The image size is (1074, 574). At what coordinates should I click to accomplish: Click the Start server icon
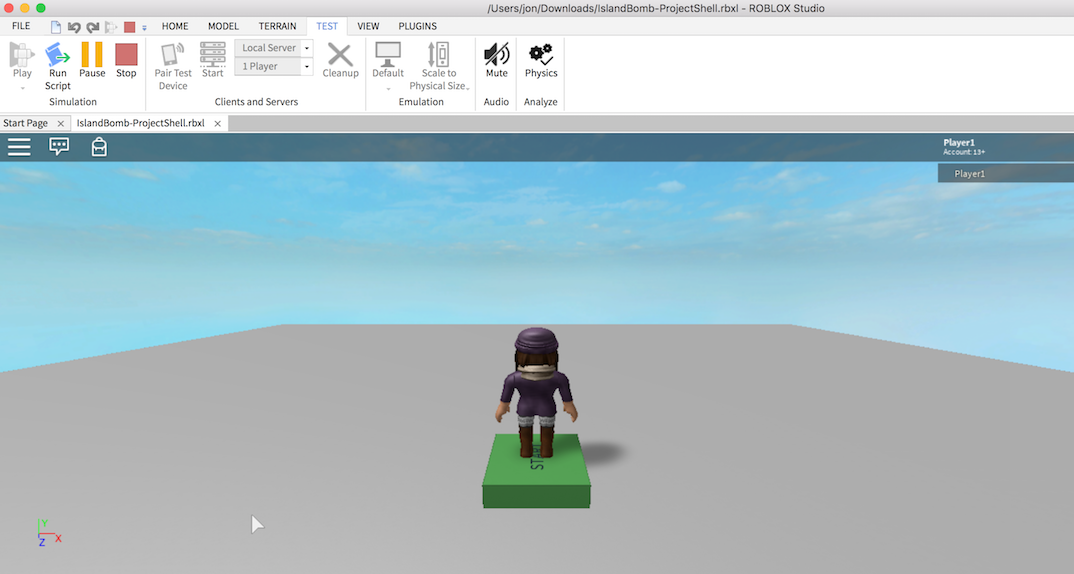click(212, 55)
